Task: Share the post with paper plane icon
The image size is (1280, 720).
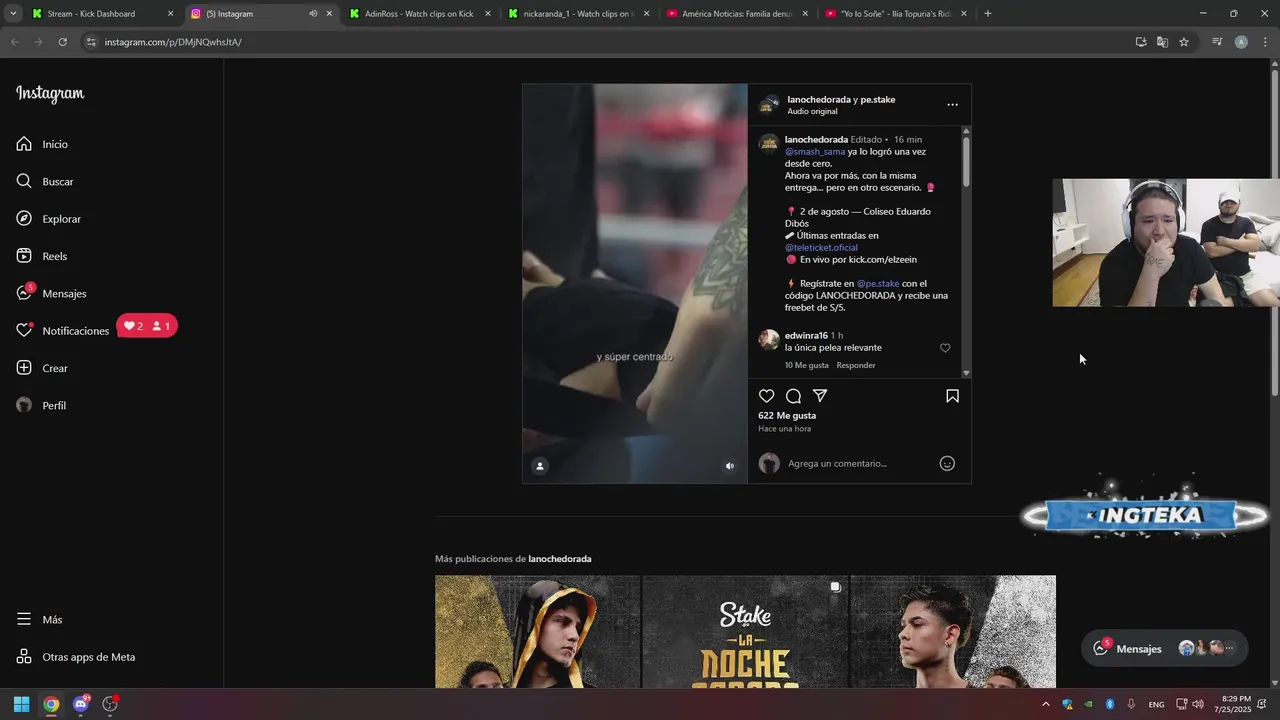Action: (820, 396)
